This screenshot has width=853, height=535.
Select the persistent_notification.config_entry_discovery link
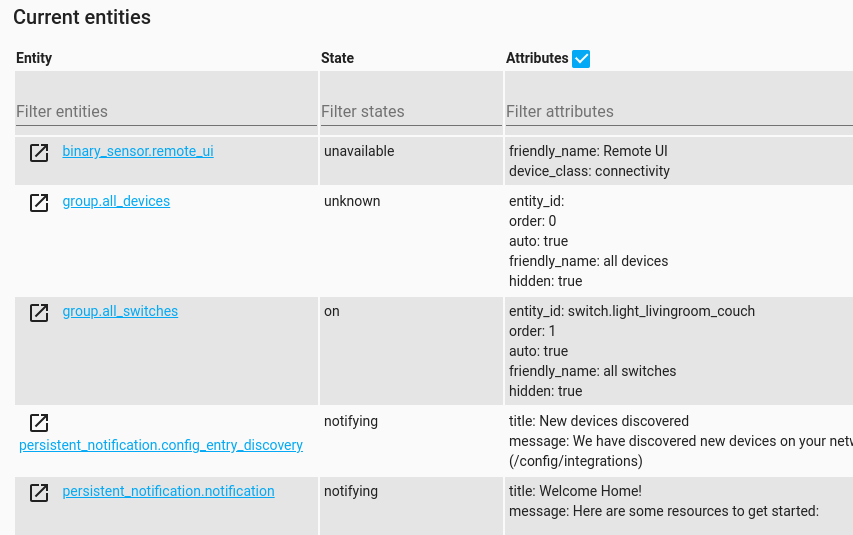point(161,445)
